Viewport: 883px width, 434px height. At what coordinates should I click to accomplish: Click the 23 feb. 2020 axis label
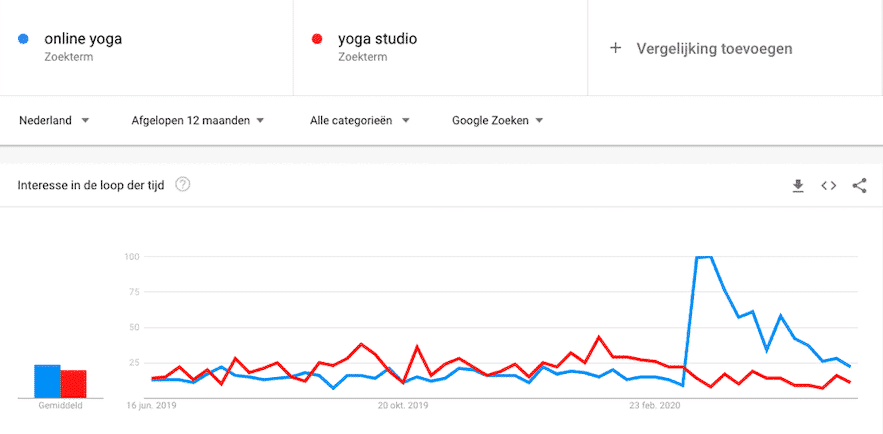pos(654,406)
